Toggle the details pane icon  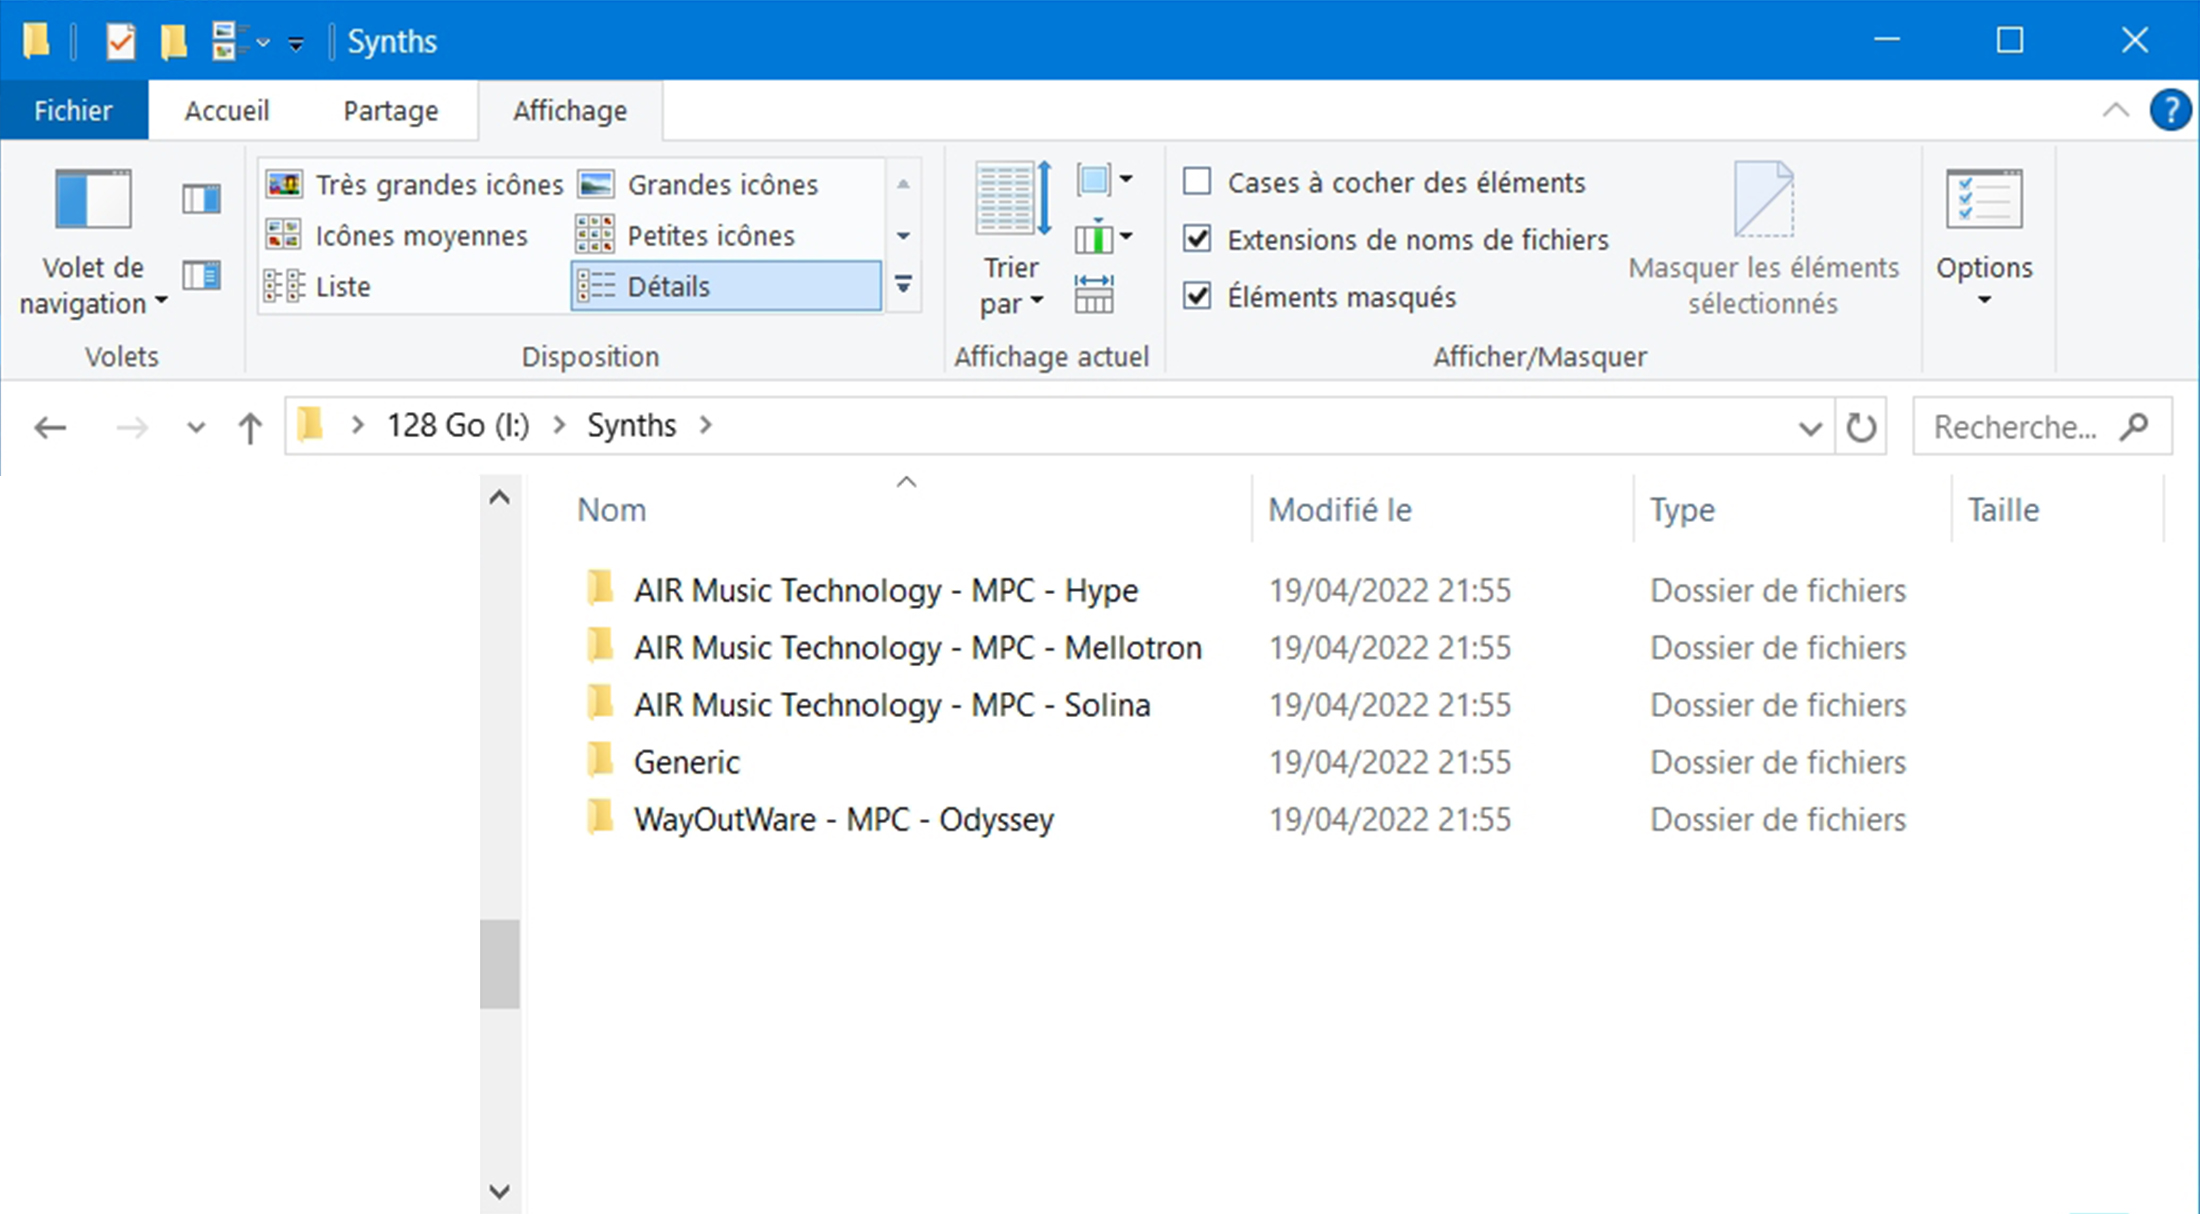201,275
